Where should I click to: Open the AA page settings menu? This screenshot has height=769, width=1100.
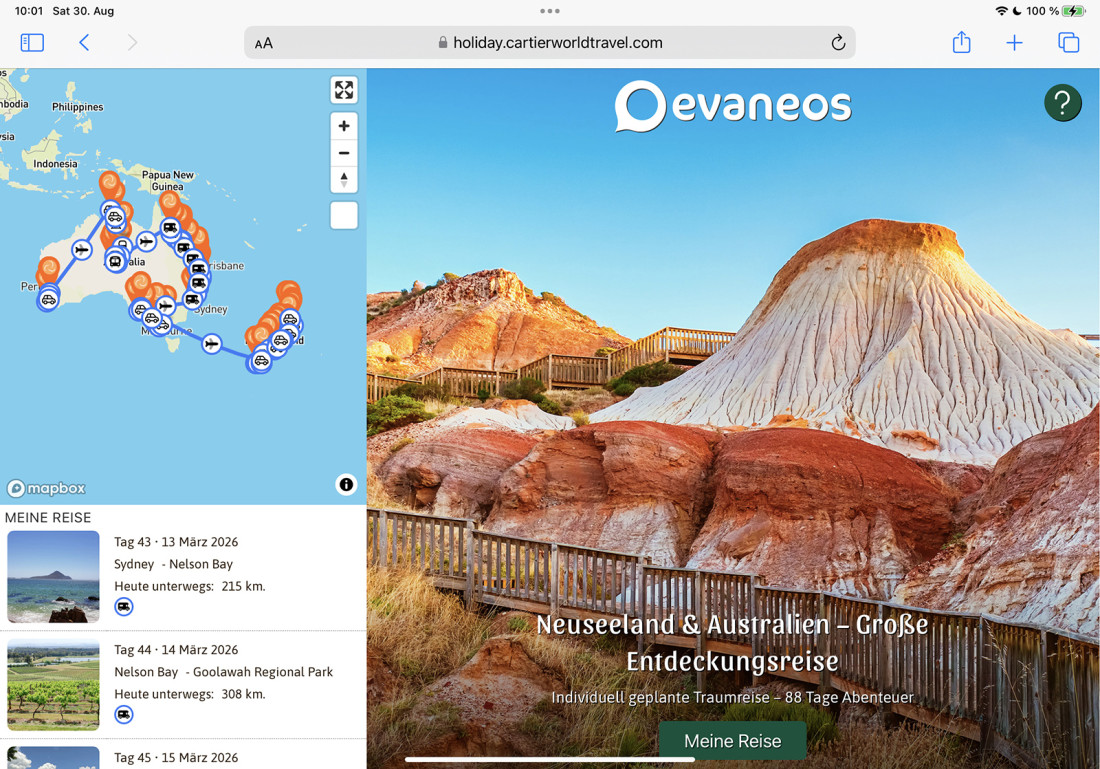(264, 43)
